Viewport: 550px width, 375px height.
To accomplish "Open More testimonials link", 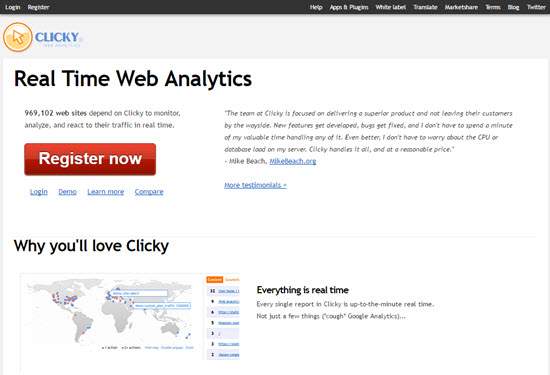I will click(x=255, y=185).
